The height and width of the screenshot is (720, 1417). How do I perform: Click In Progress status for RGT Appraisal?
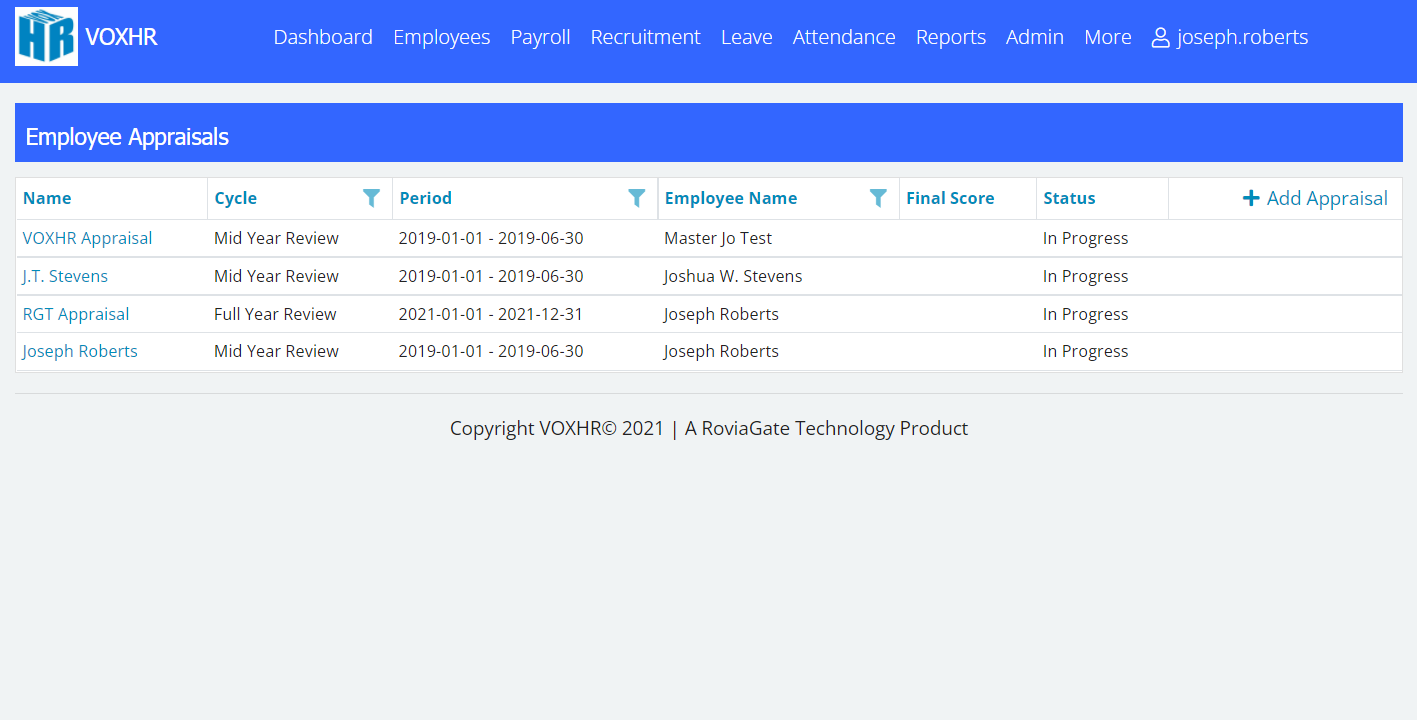tap(1086, 314)
